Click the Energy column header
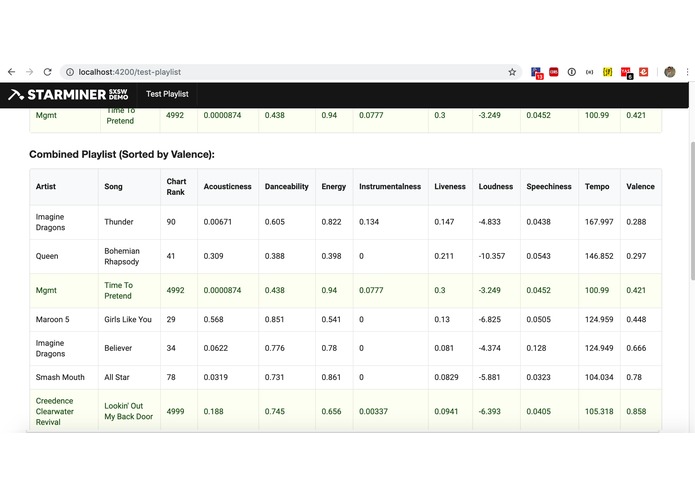This screenshot has height=494, width=695. pos(333,187)
